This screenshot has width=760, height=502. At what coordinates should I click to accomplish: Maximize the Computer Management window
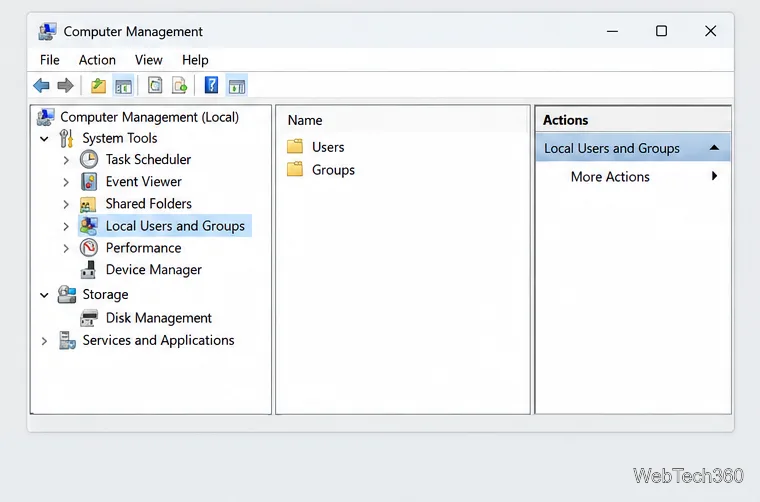(661, 31)
